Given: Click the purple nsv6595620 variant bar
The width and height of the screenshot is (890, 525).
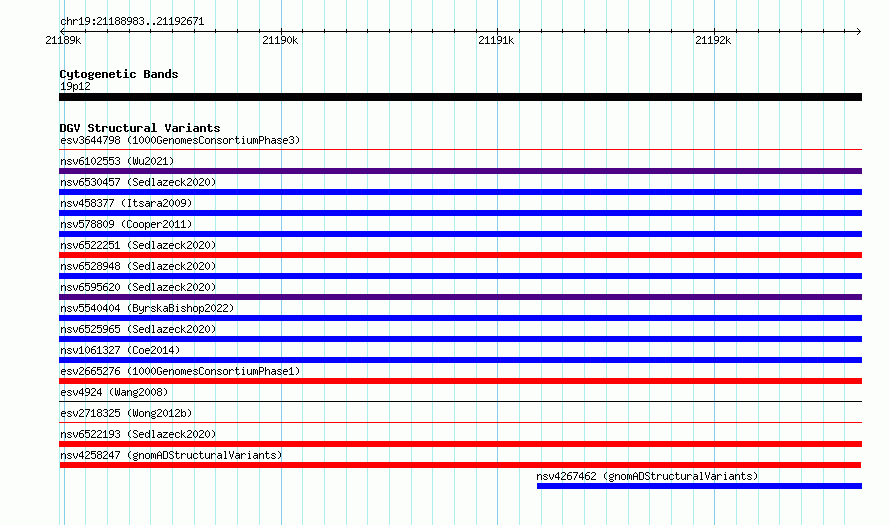Looking at the screenshot, I should [x=460, y=297].
